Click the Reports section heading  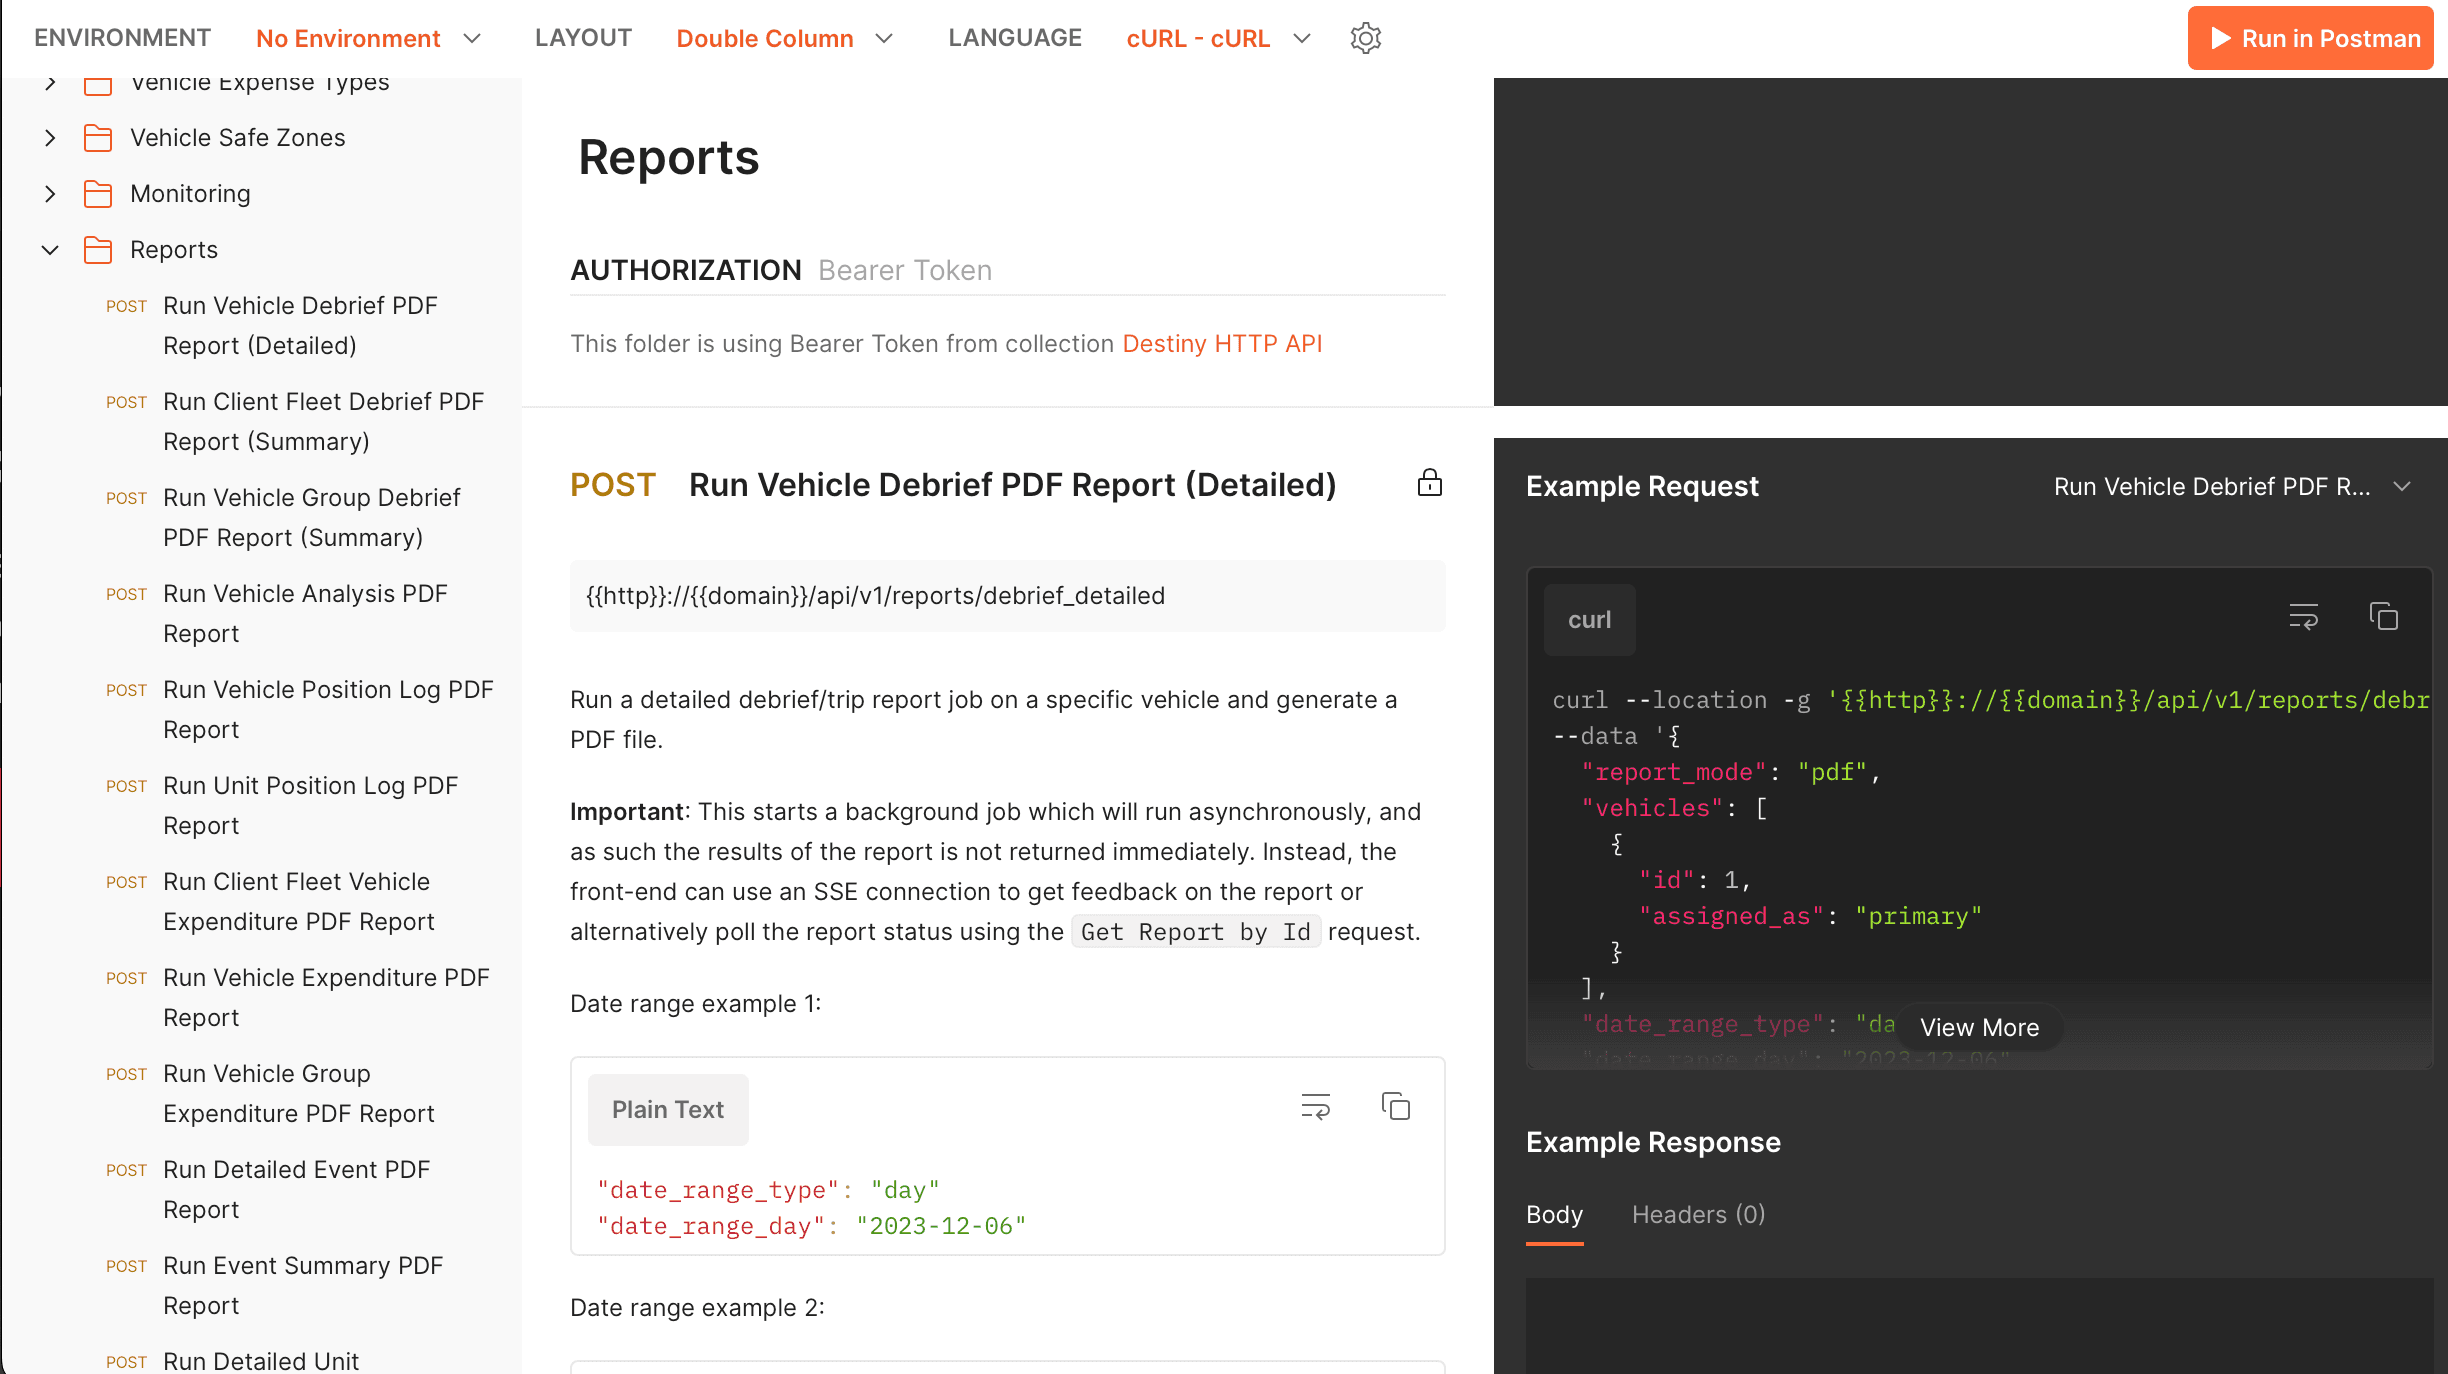point(669,158)
